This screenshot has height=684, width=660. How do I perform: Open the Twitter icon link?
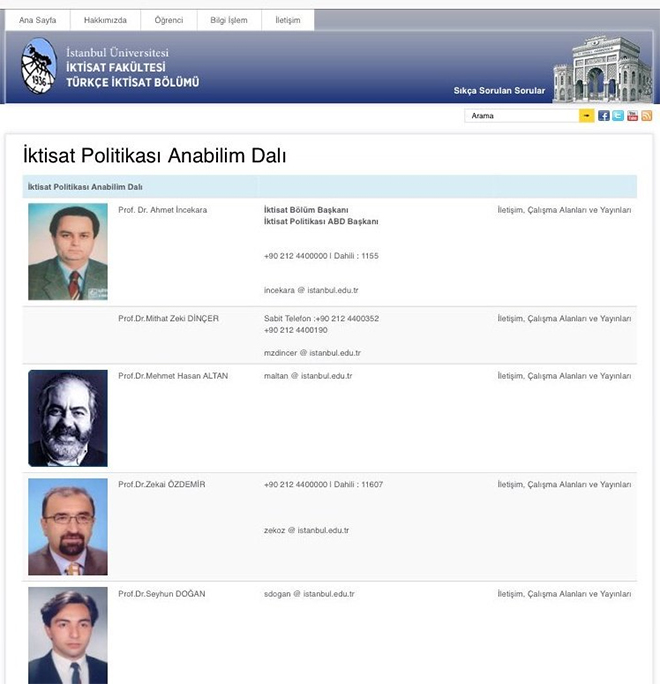(618, 116)
